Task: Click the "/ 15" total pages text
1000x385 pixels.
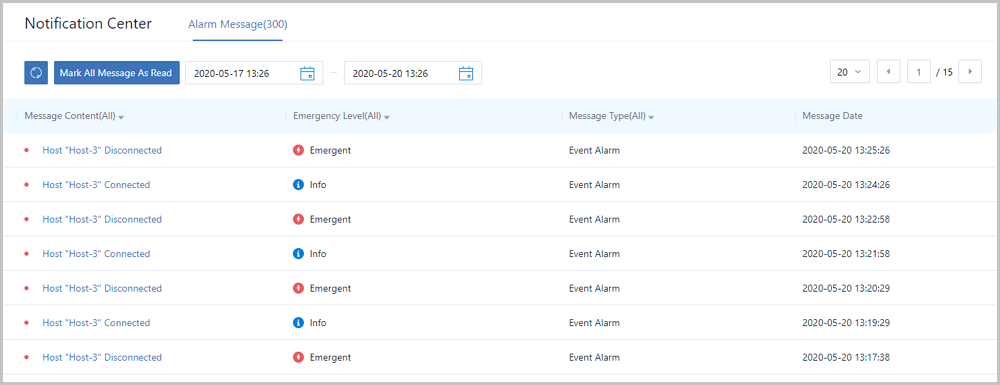Action: [945, 73]
